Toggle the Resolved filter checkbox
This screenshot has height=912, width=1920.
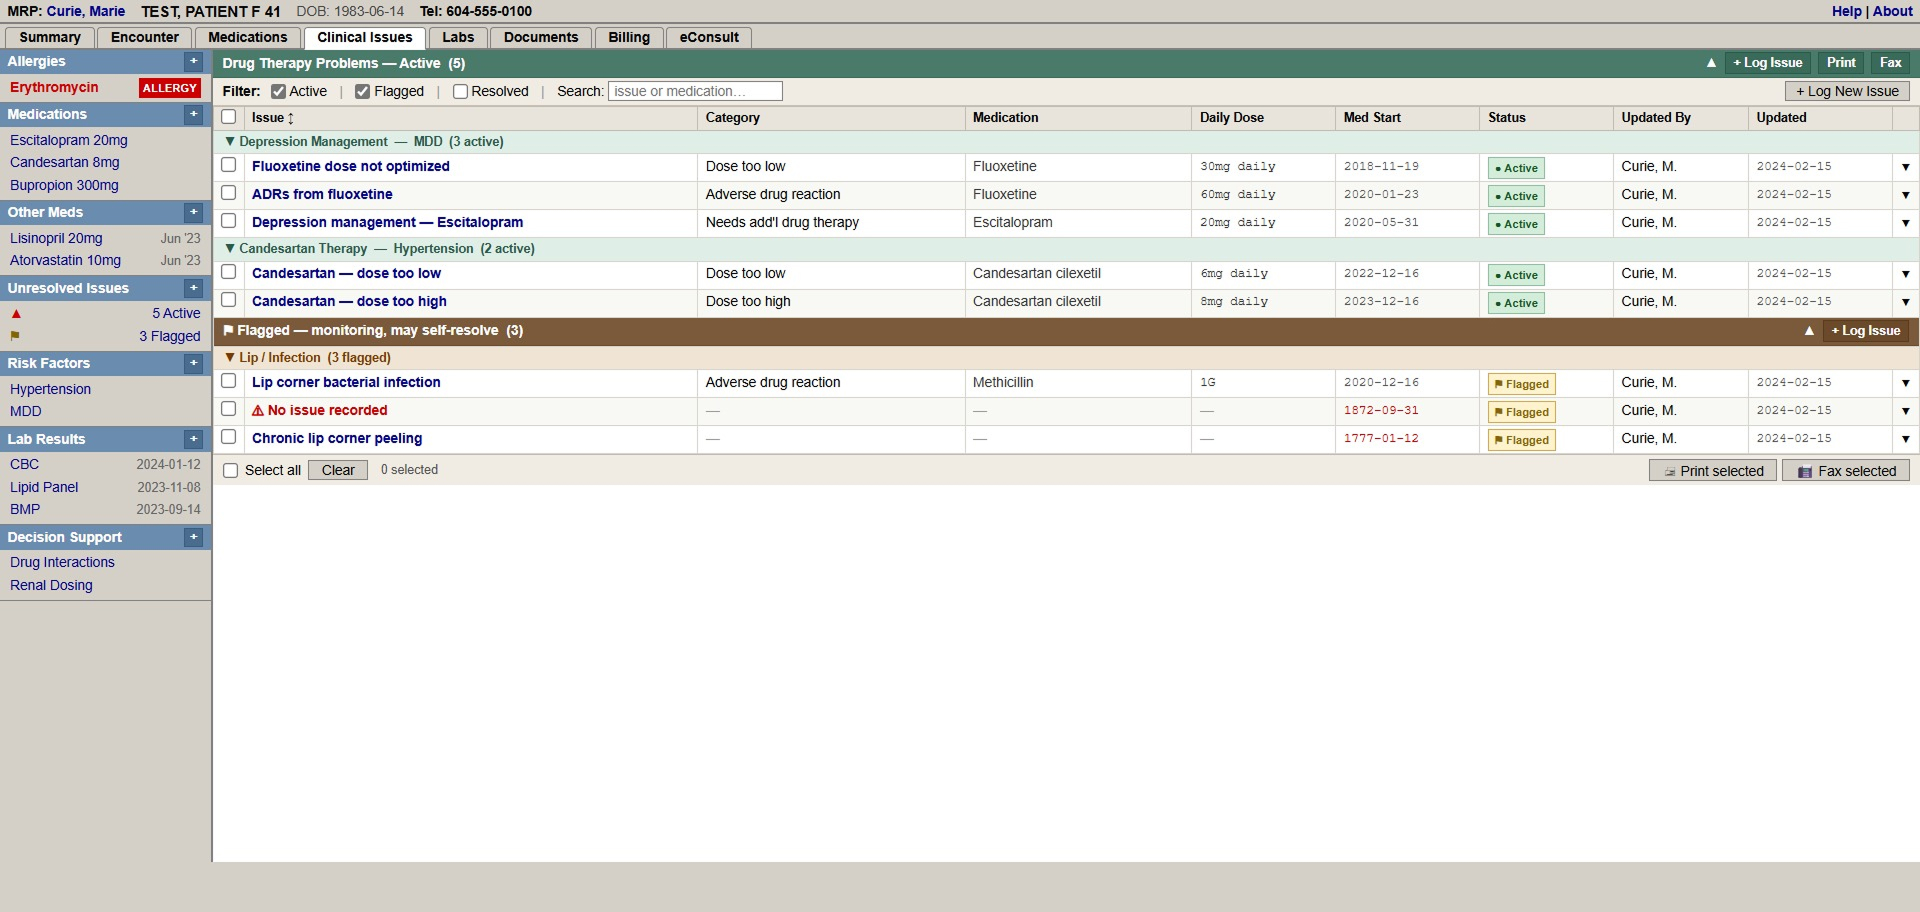pos(460,92)
